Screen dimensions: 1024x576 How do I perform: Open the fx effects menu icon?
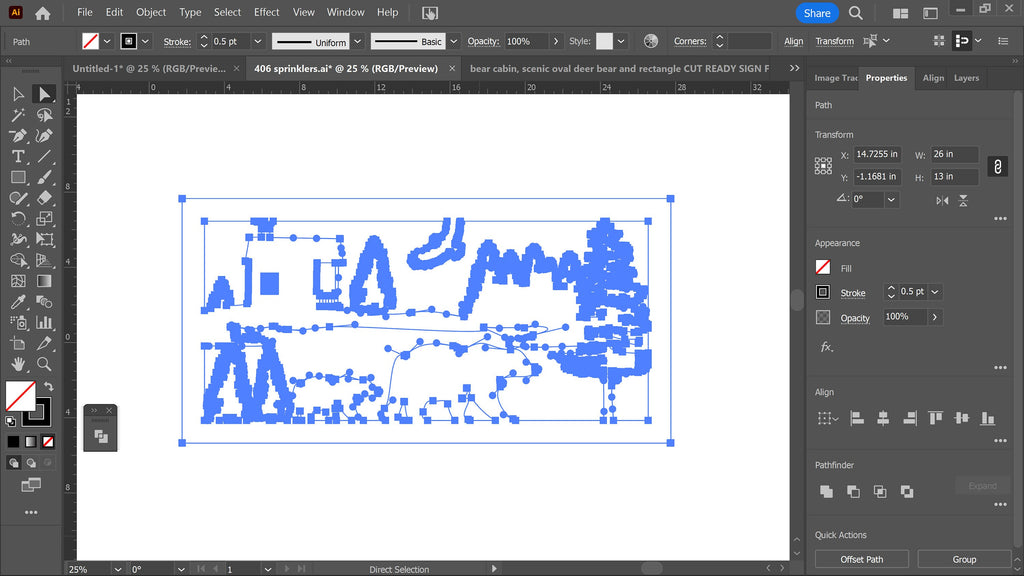(x=826, y=347)
